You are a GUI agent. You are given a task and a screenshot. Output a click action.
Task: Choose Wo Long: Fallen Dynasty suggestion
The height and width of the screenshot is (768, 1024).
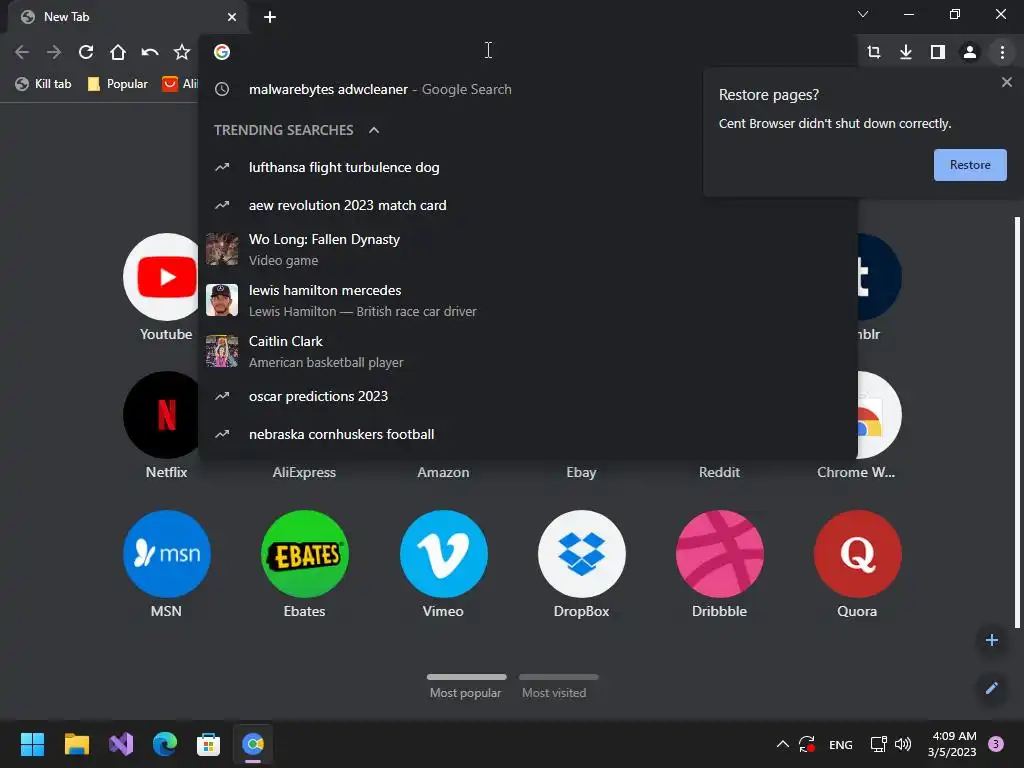[x=528, y=249]
